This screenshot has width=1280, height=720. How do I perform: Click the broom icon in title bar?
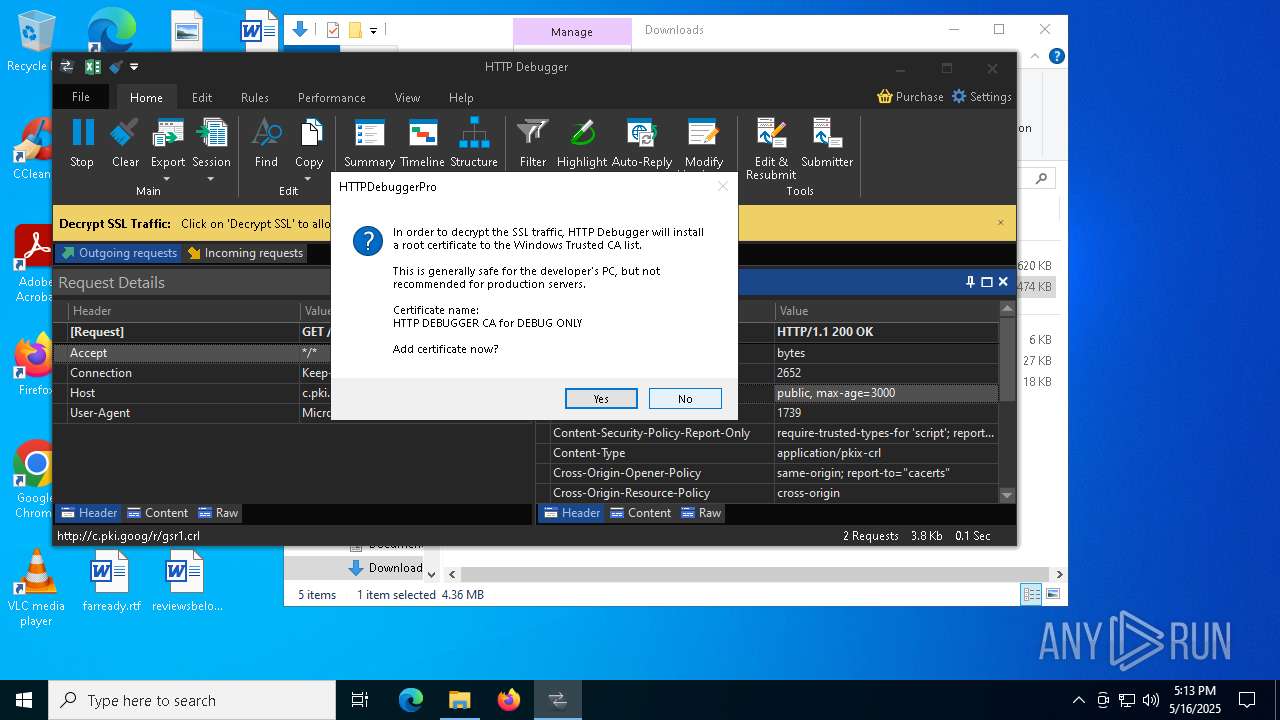pyautogui.click(x=115, y=67)
